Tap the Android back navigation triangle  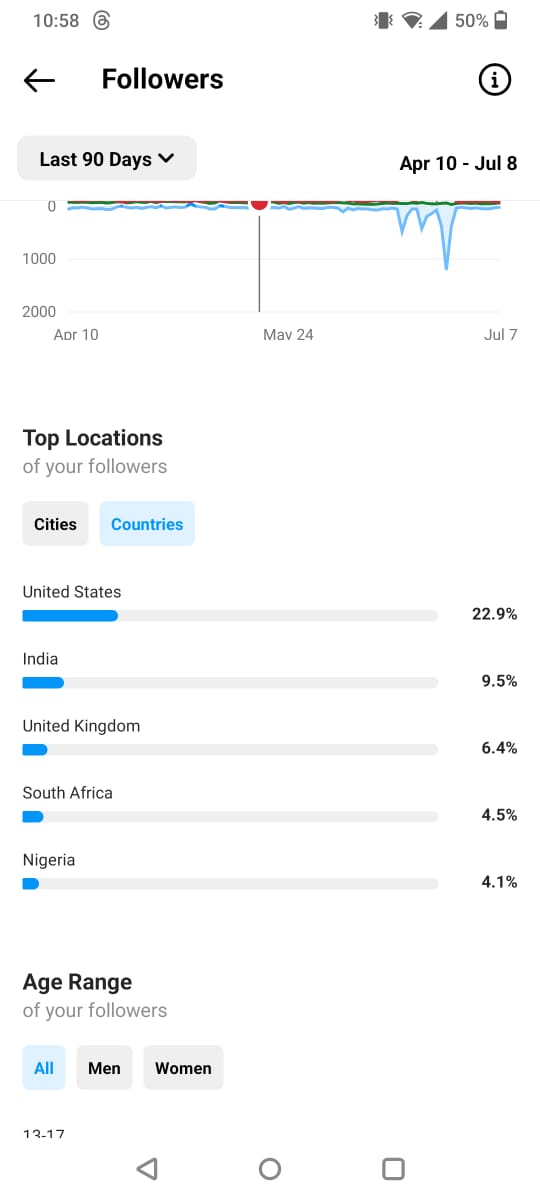(147, 1168)
